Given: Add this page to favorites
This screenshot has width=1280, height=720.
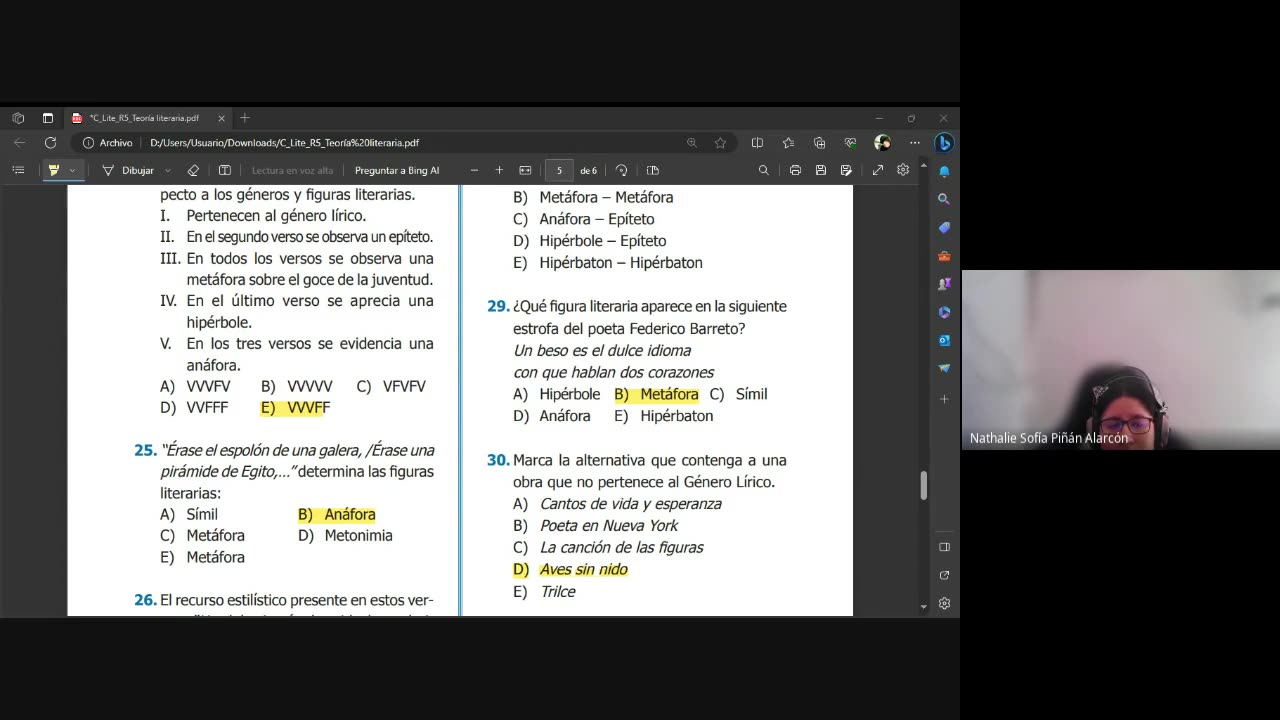Looking at the screenshot, I should (x=720, y=143).
